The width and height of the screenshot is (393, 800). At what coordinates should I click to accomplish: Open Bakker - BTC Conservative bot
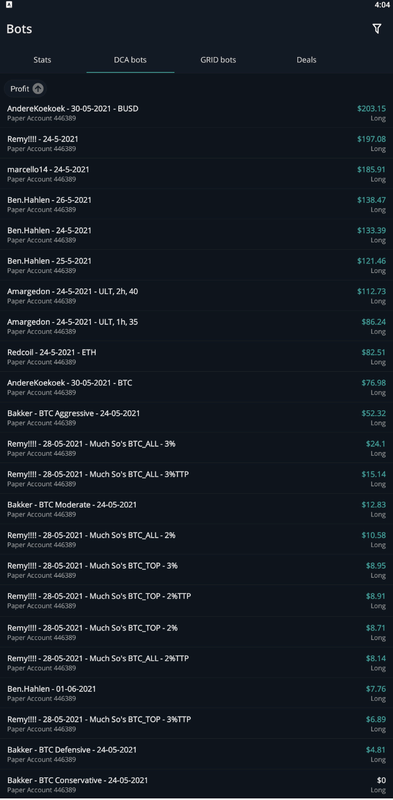(196, 784)
